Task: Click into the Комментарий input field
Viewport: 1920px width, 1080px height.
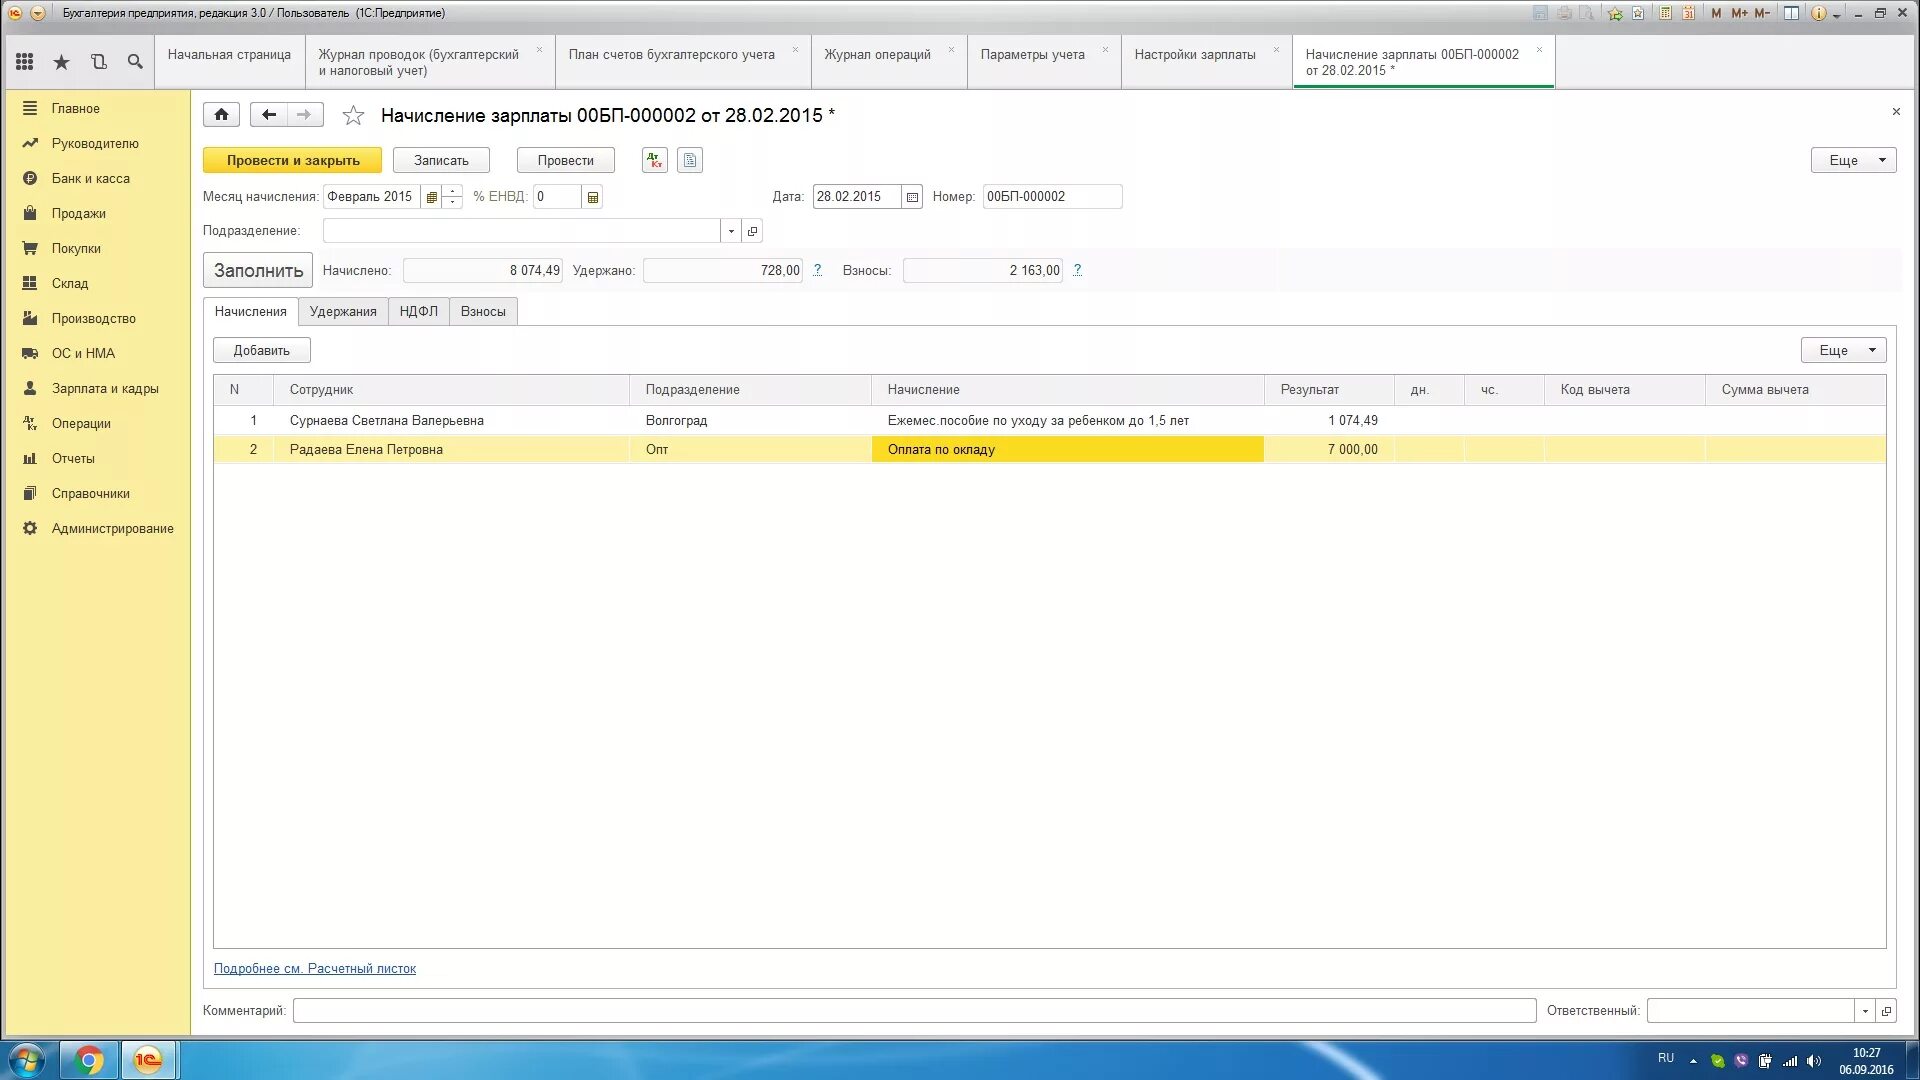Action: pyautogui.click(x=914, y=1011)
